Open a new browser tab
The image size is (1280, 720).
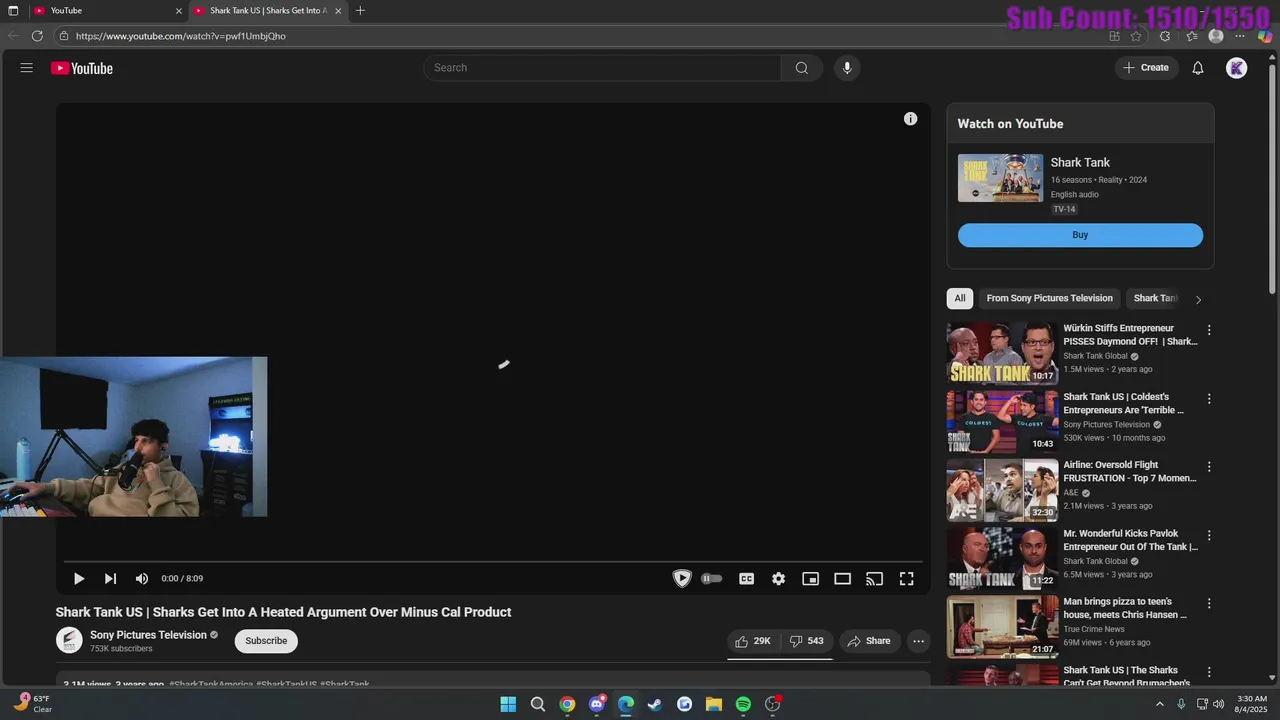(x=360, y=11)
